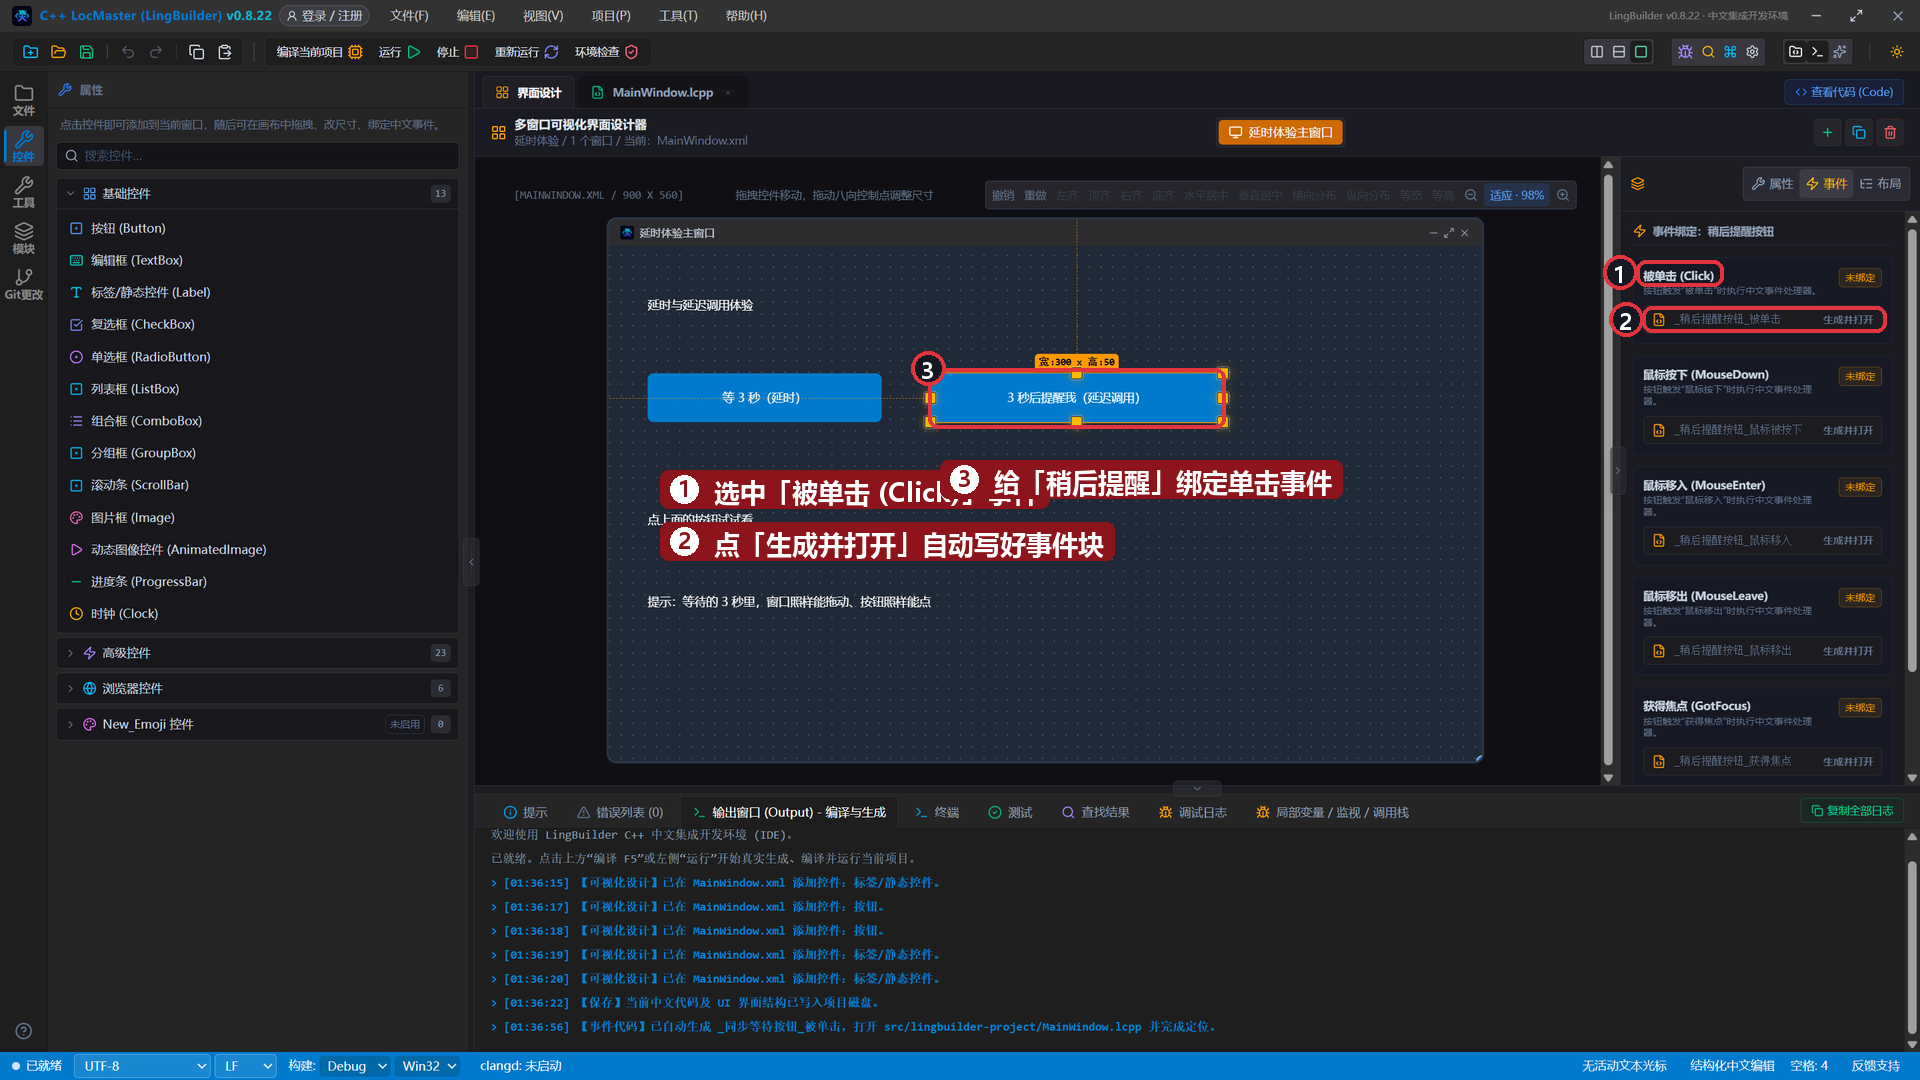Click the add window plus icon
Screen dimensions: 1920x1080
(x=1827, y=132)
